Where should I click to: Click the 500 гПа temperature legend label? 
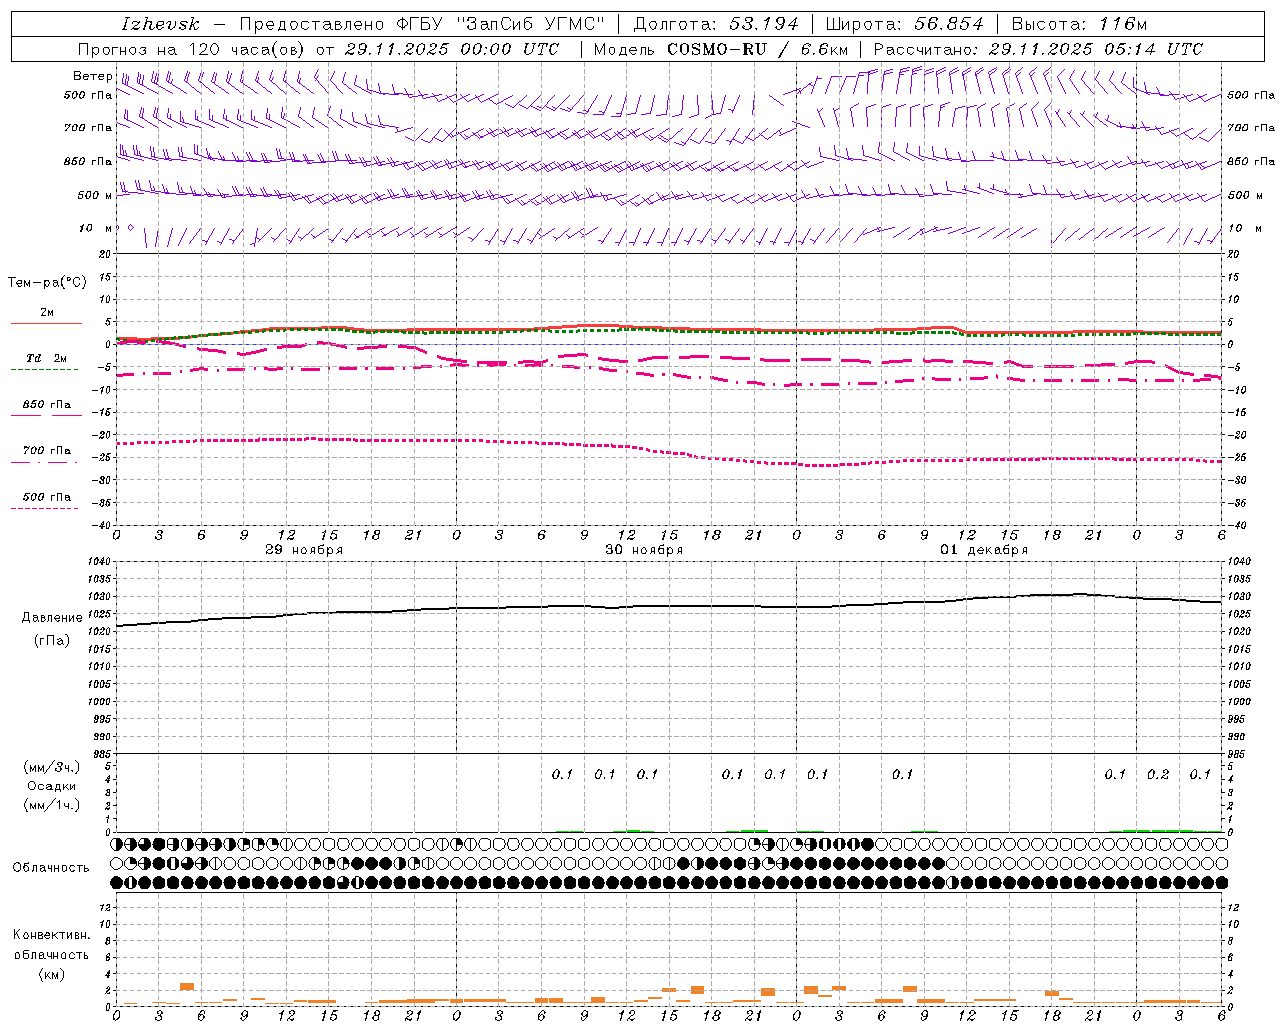click(47, 497)
